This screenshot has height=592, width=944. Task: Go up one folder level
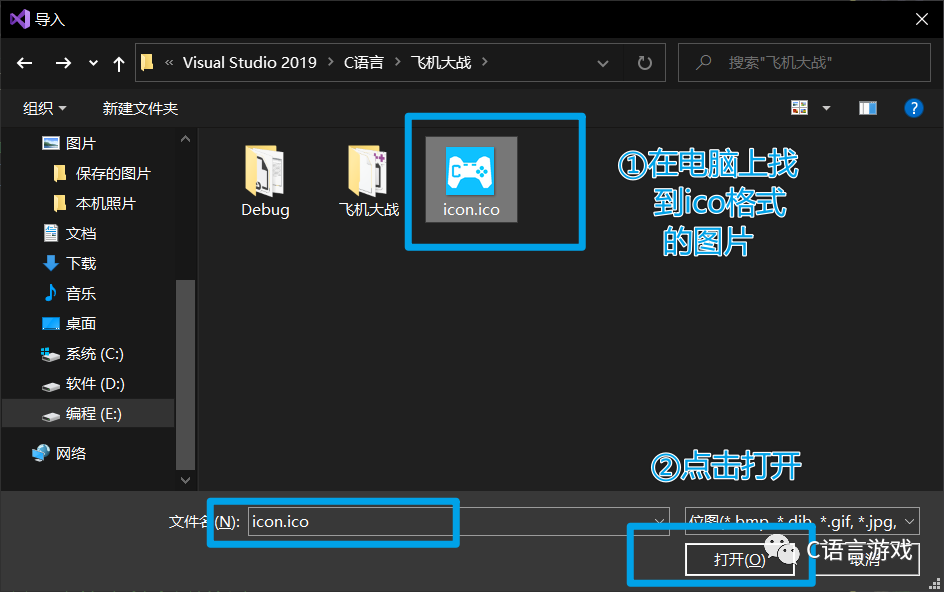pyautogui.click(x=119, y=63)
